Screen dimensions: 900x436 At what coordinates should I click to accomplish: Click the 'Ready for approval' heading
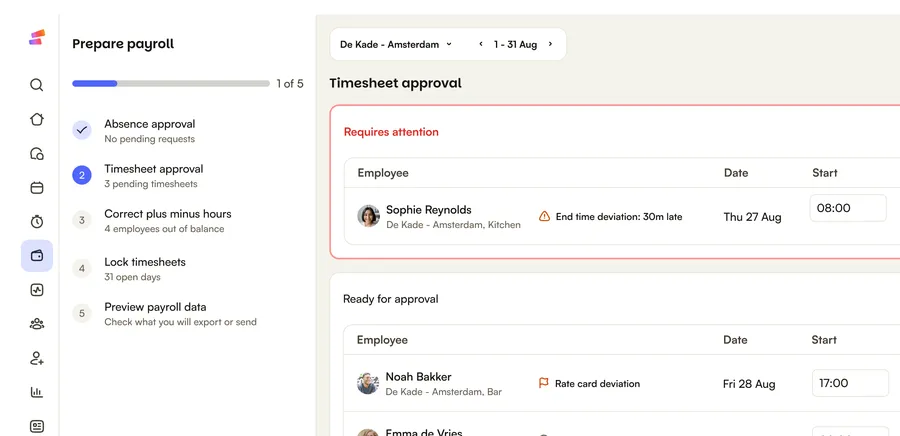pos(390,299)
